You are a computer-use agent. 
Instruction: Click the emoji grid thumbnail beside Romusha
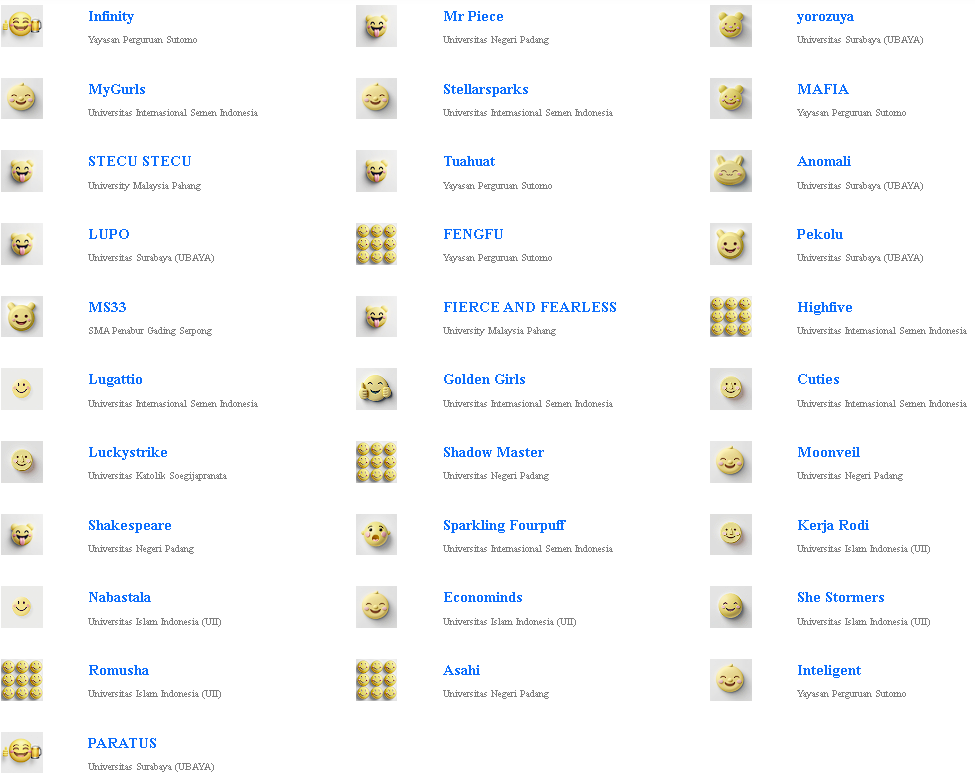[22, 680]
